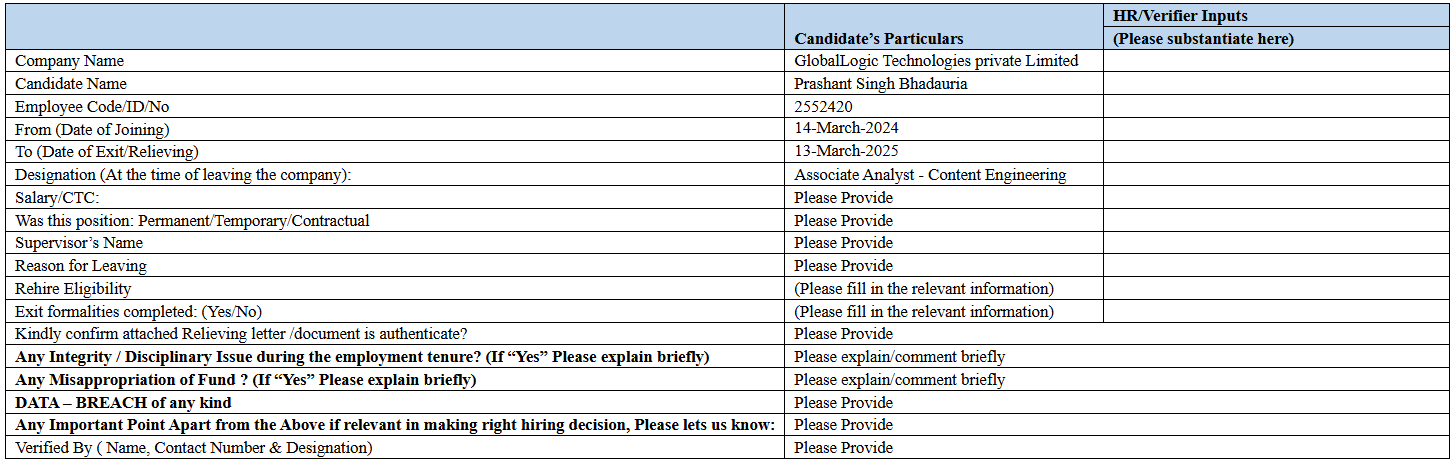Click Please Provide in the Verified By row
Image resolution: width=1456 pixels, height=467 pixels.
pos(843,448)
